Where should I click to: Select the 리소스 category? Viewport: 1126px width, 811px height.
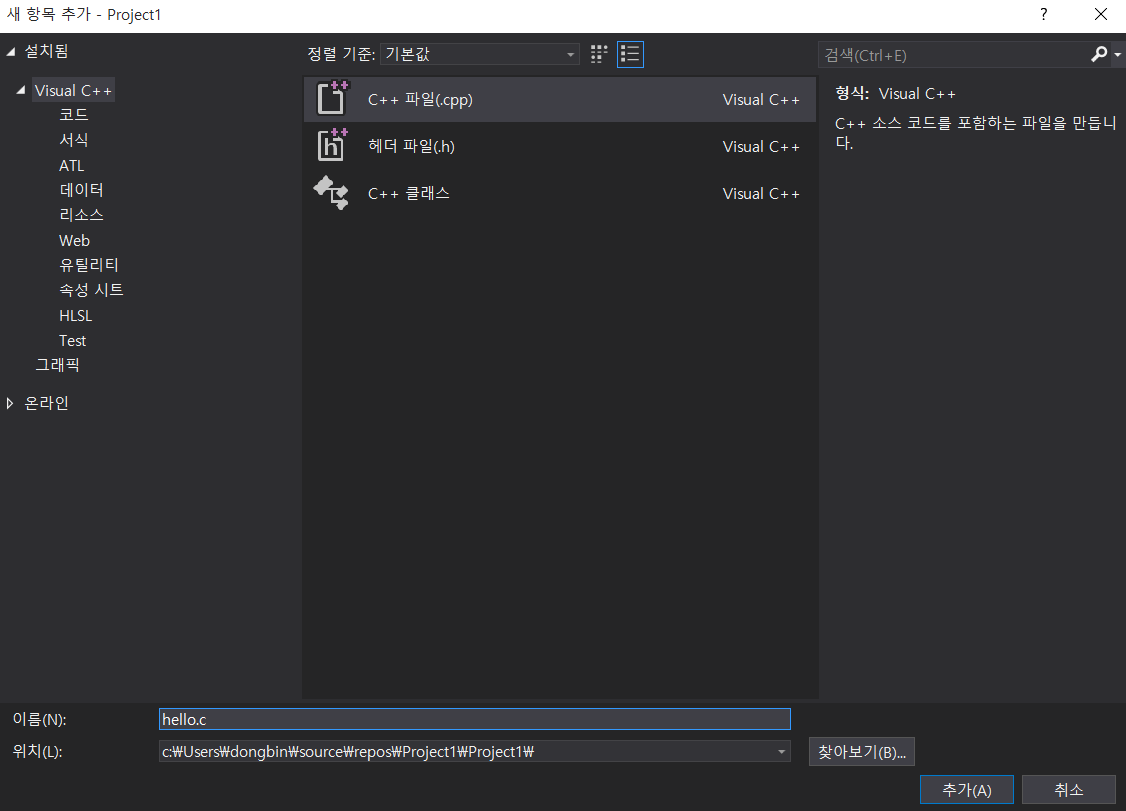[x=81, y=215]
